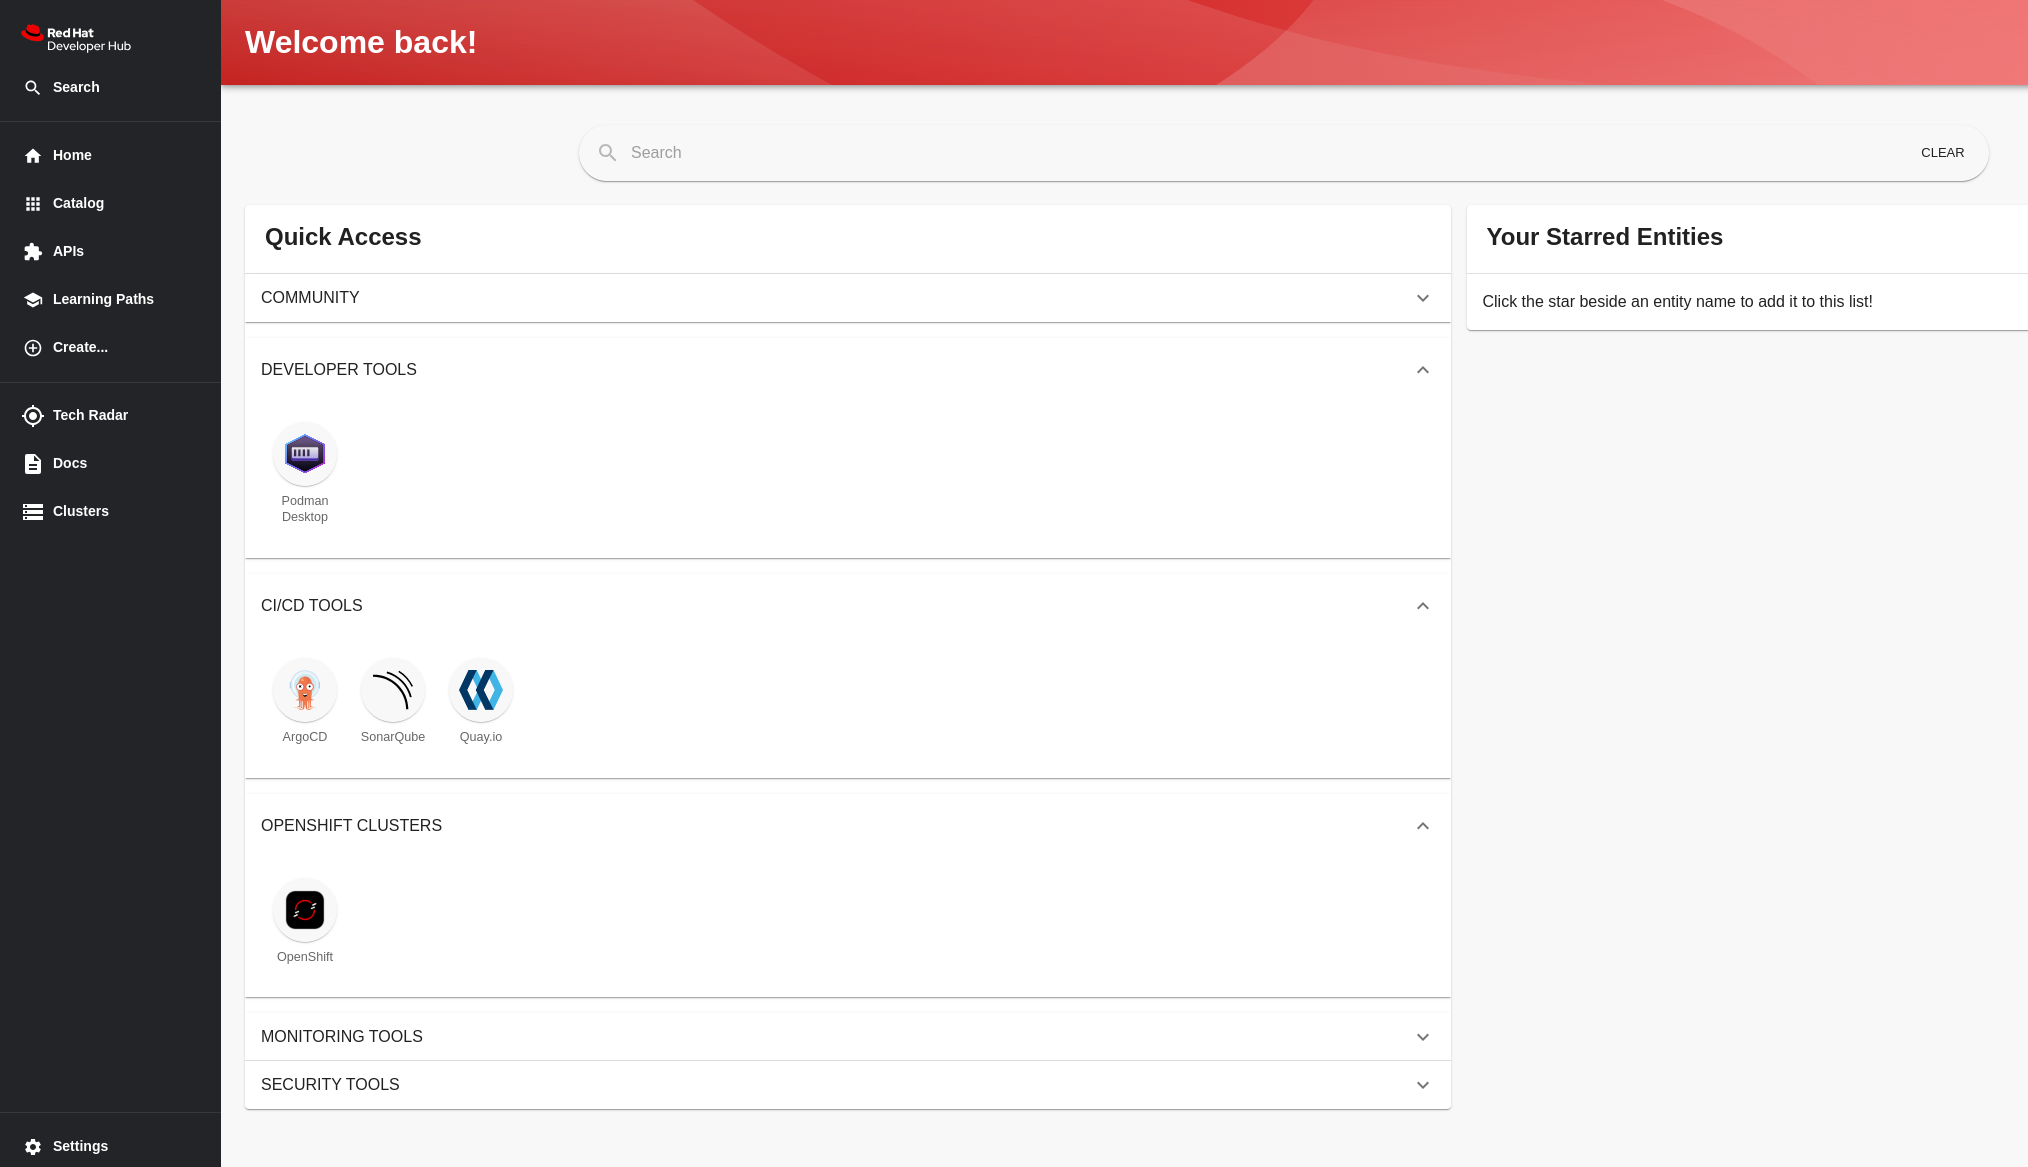This screenshot has height=1167, width=2028.
Task: Open the APIs menu item
Action: [x=67, y=251]
